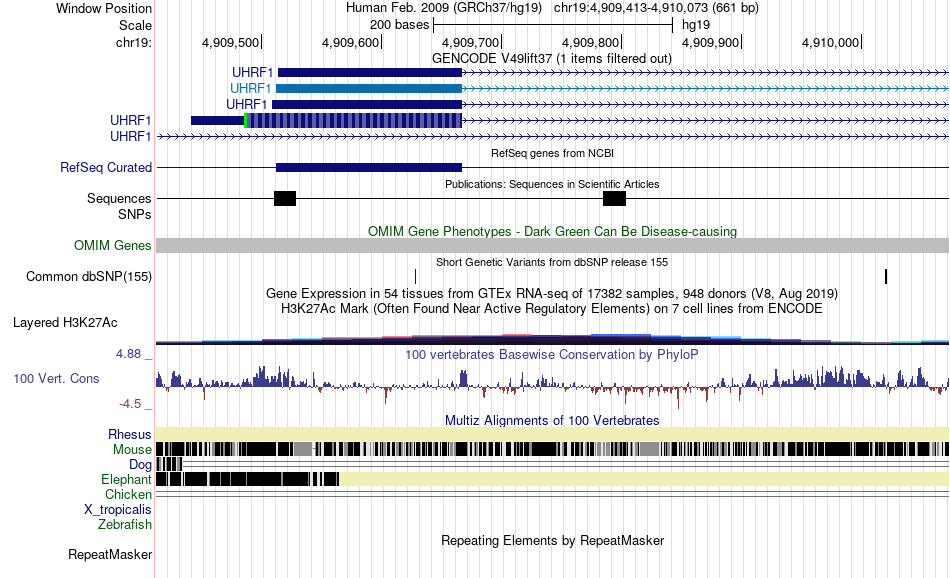Click the first black publication sequence block
950x578 pixels.
coord(285,198)
